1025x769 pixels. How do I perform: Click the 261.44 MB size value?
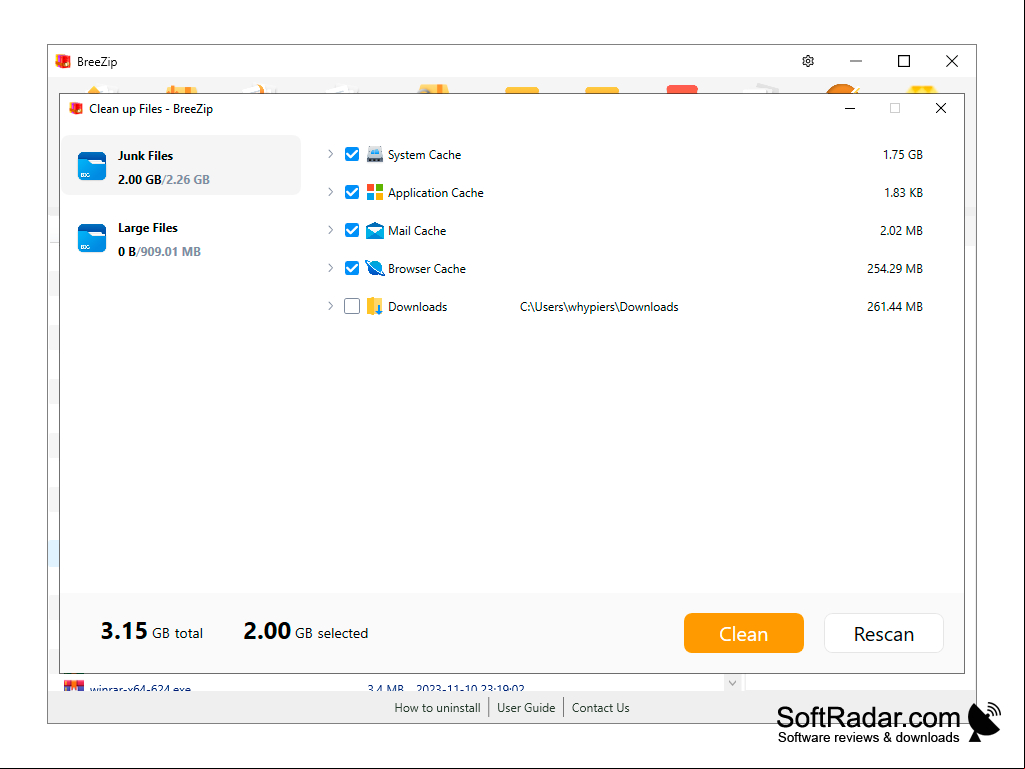pyautogui.click(x=894, y=307)
